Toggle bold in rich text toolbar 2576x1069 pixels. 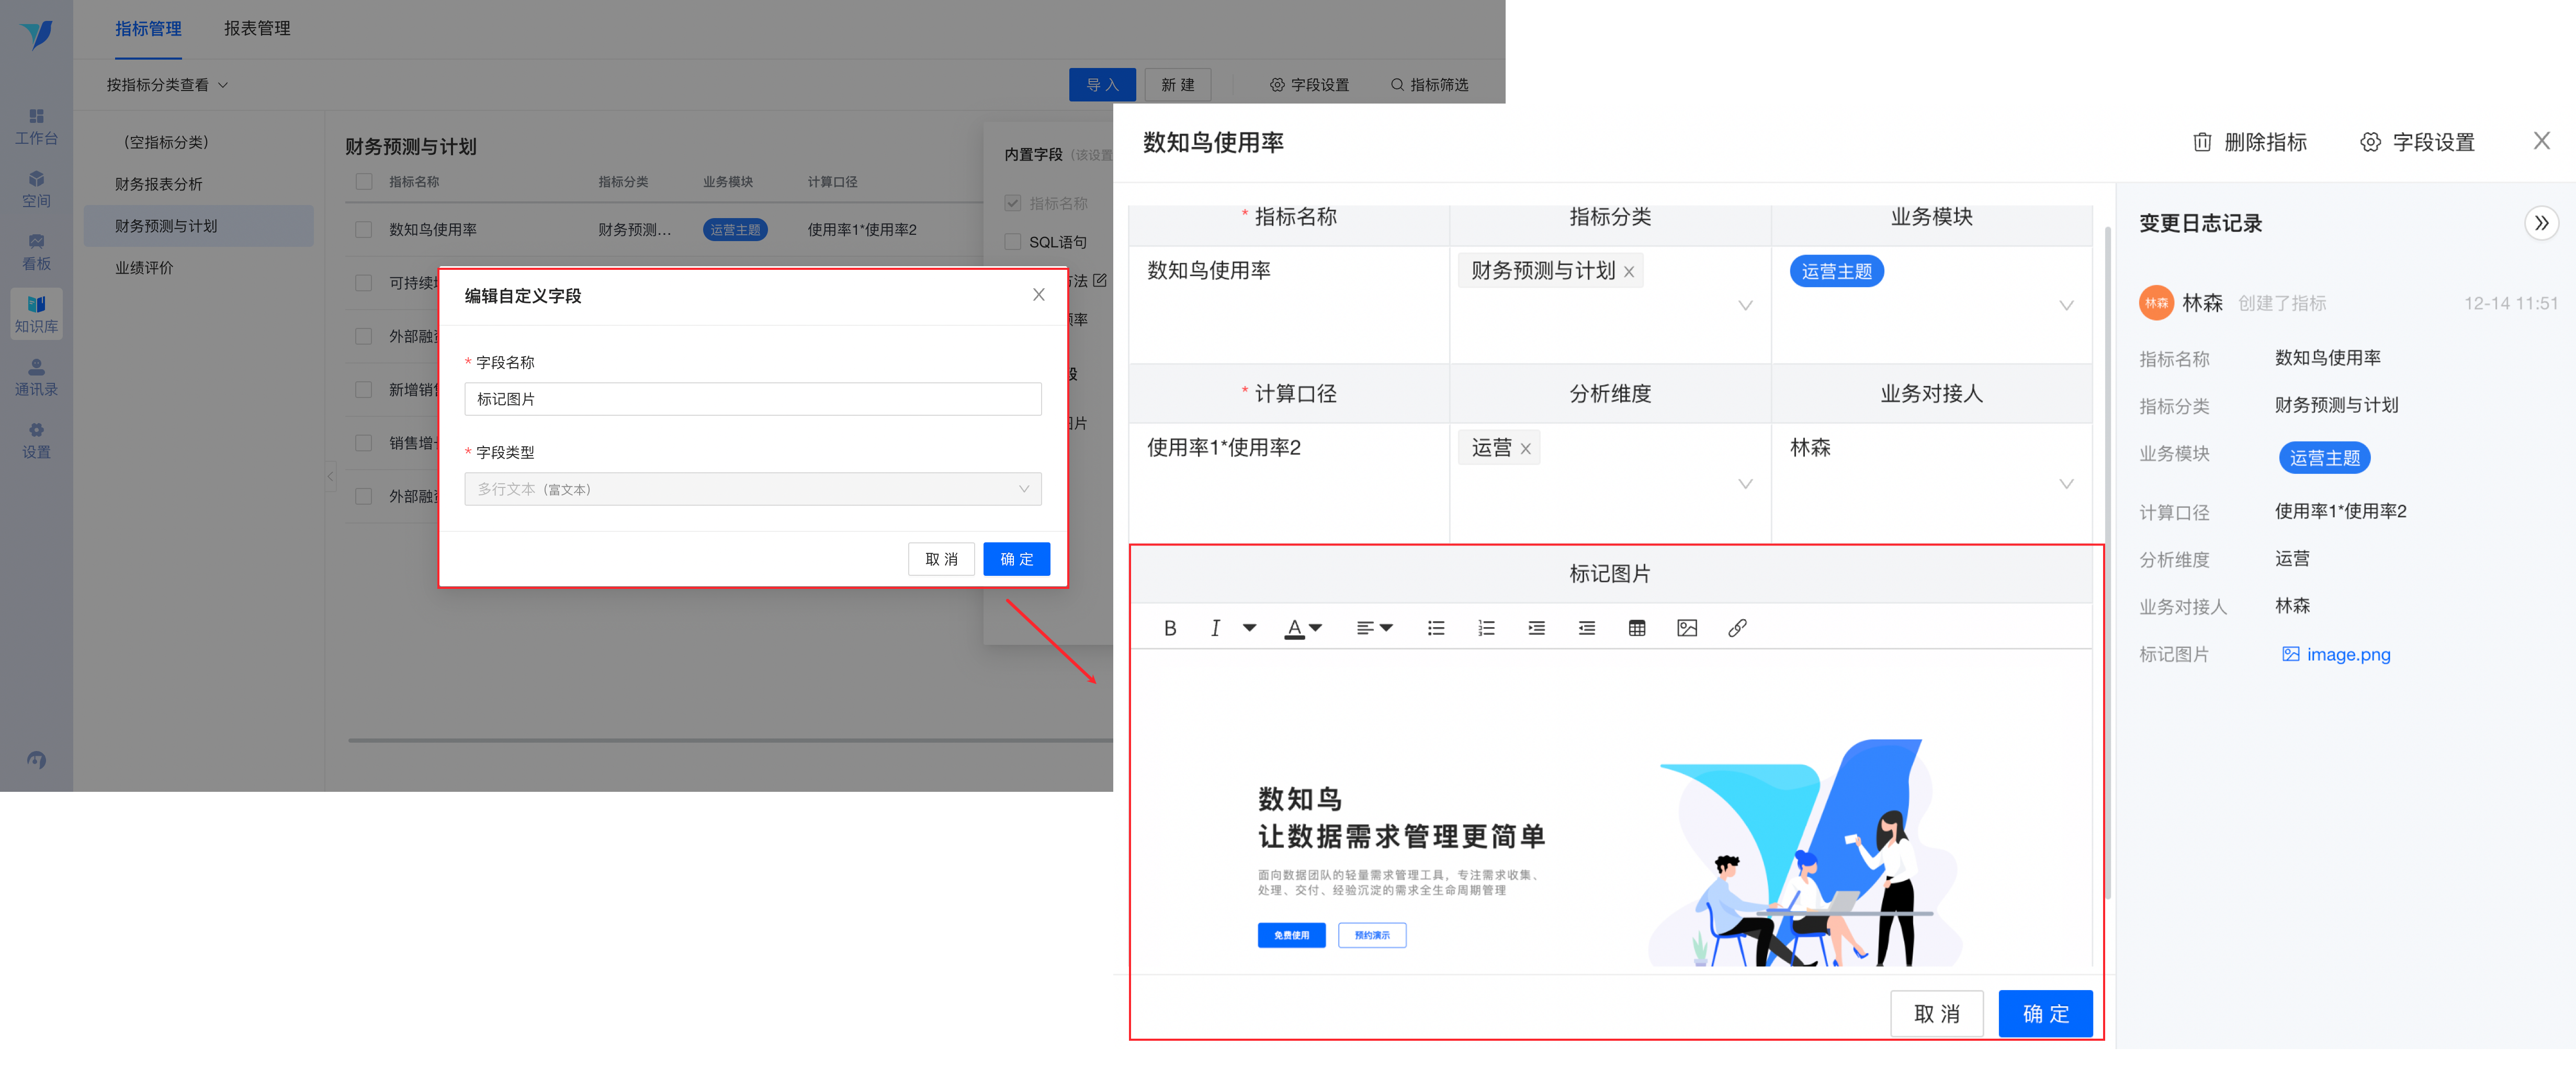[1169, 628]
